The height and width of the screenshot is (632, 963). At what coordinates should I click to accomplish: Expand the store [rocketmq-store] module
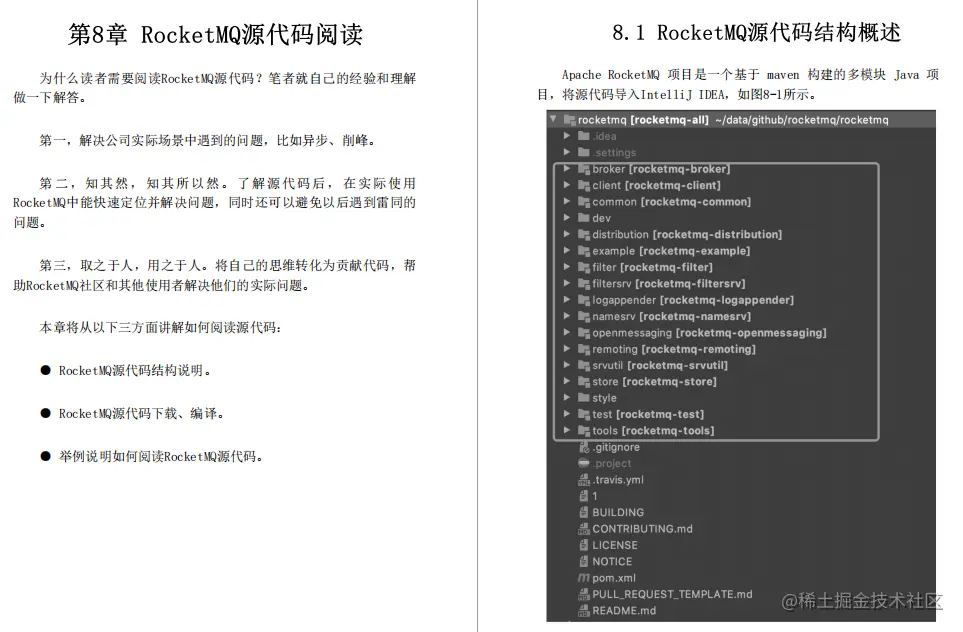[x=567, y=381]
